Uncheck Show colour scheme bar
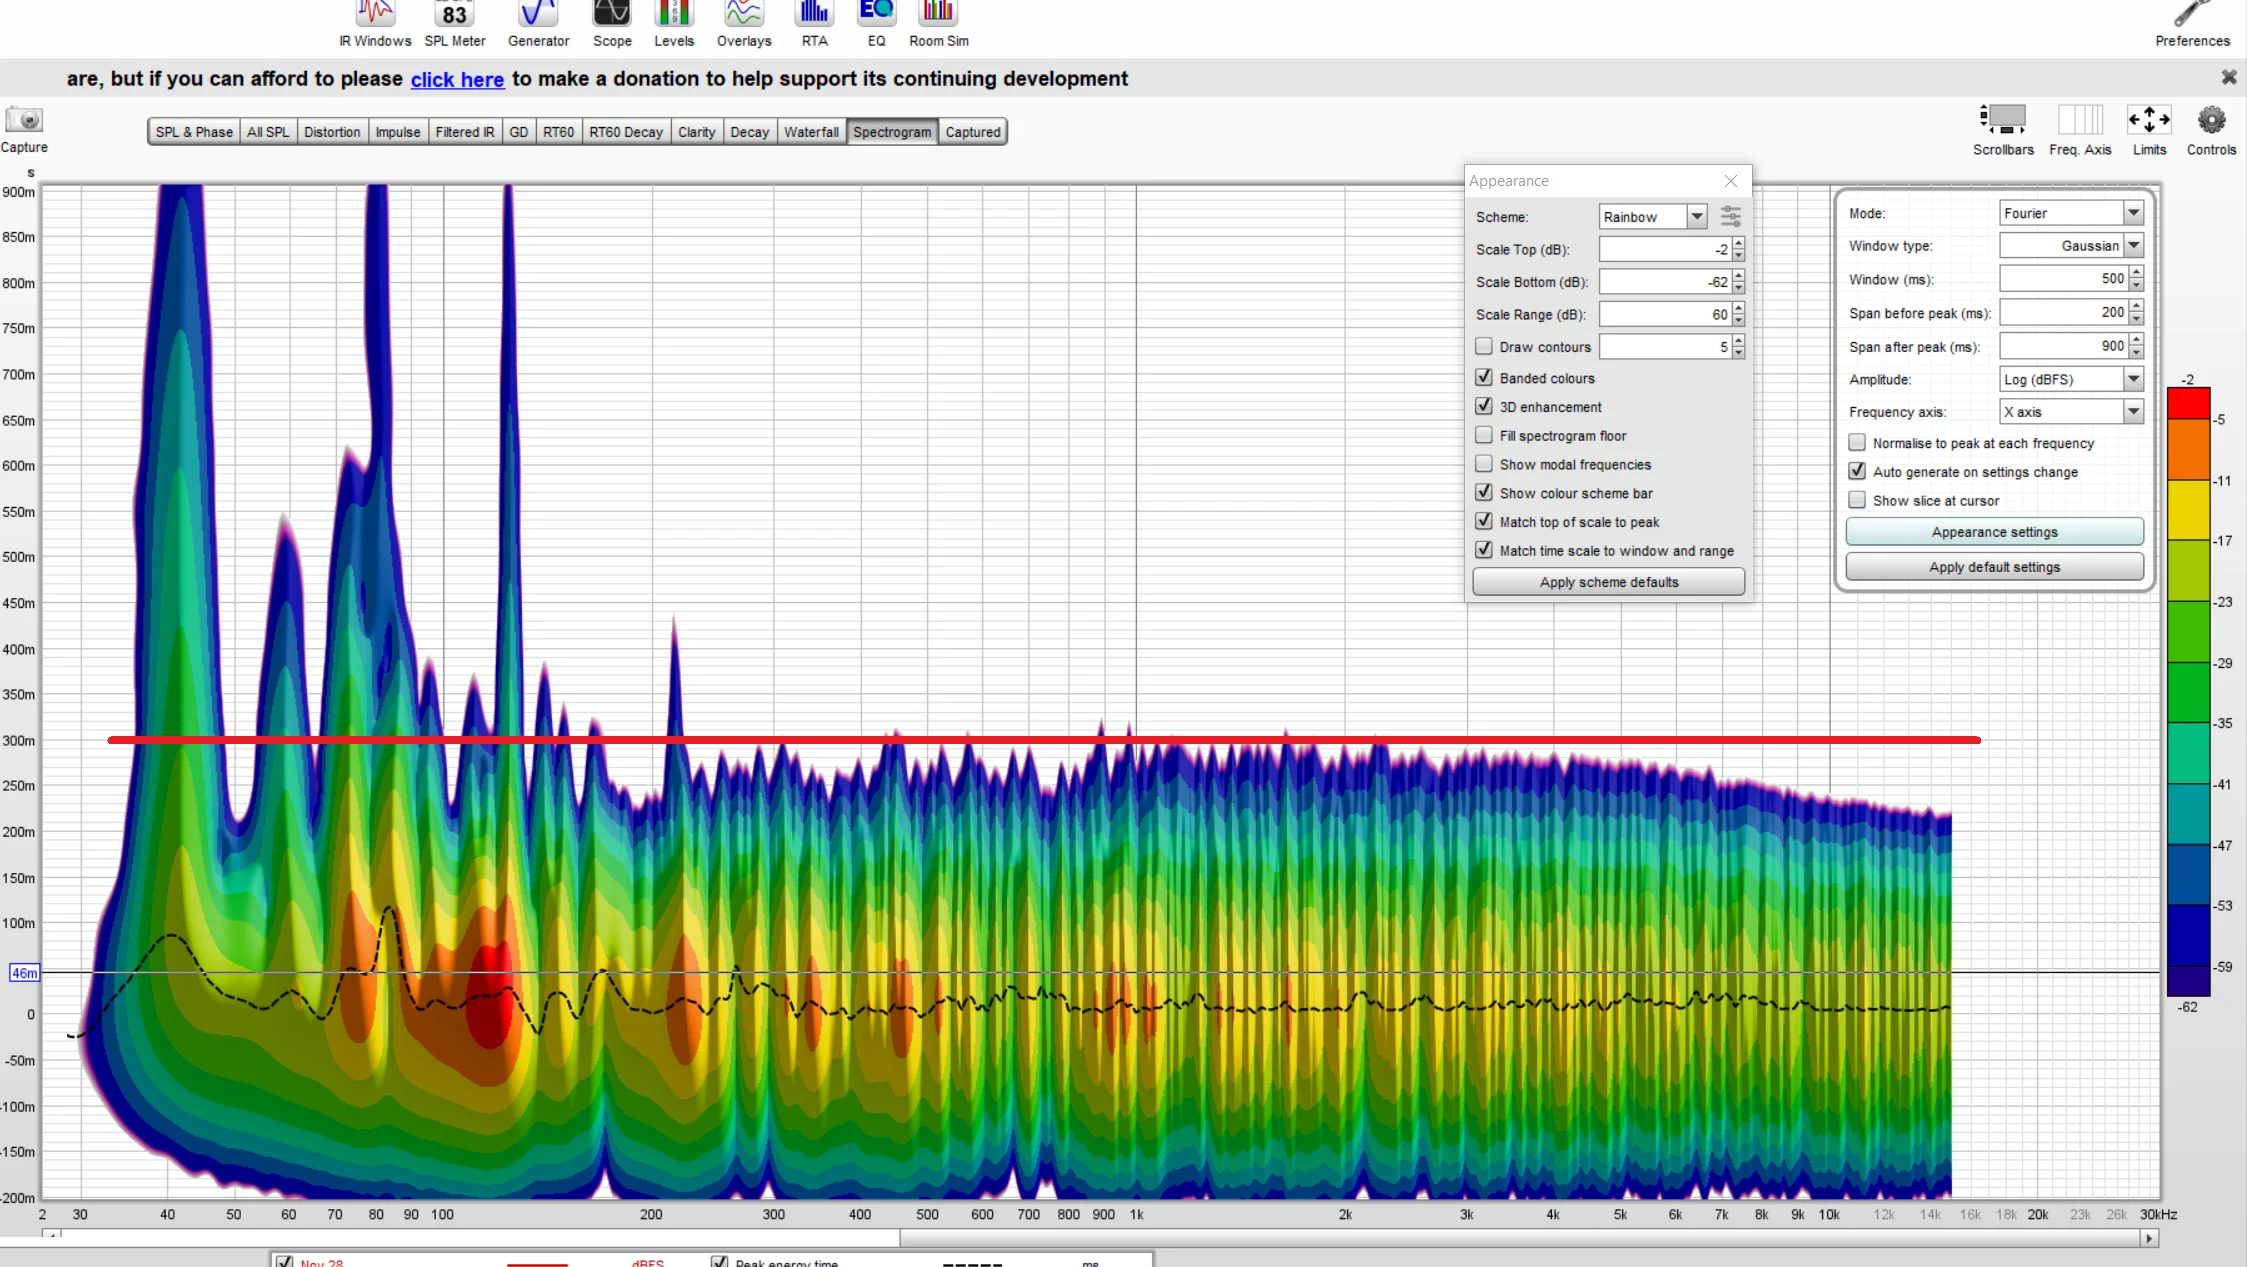Viewport: 2247px width, 1267px height. pos(1484,492)
